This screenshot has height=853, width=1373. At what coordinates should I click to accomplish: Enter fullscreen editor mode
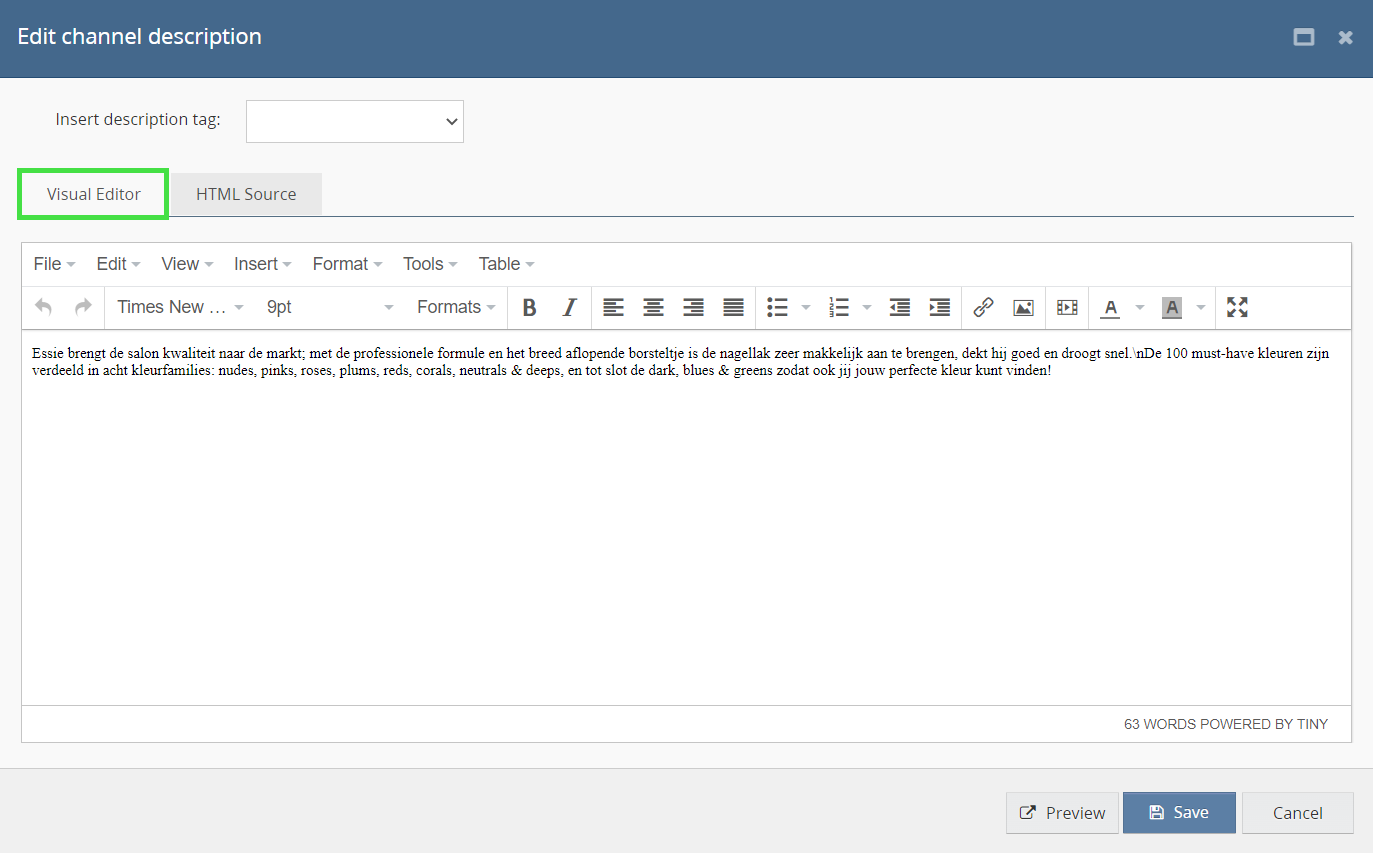[1237, 308]
